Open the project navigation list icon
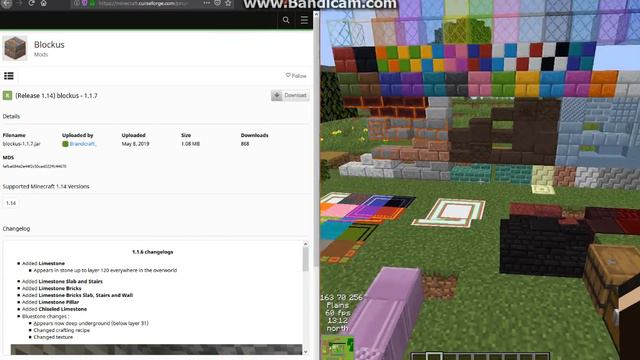The height and width of the screenshot is (360, 640). coord(9,76)
